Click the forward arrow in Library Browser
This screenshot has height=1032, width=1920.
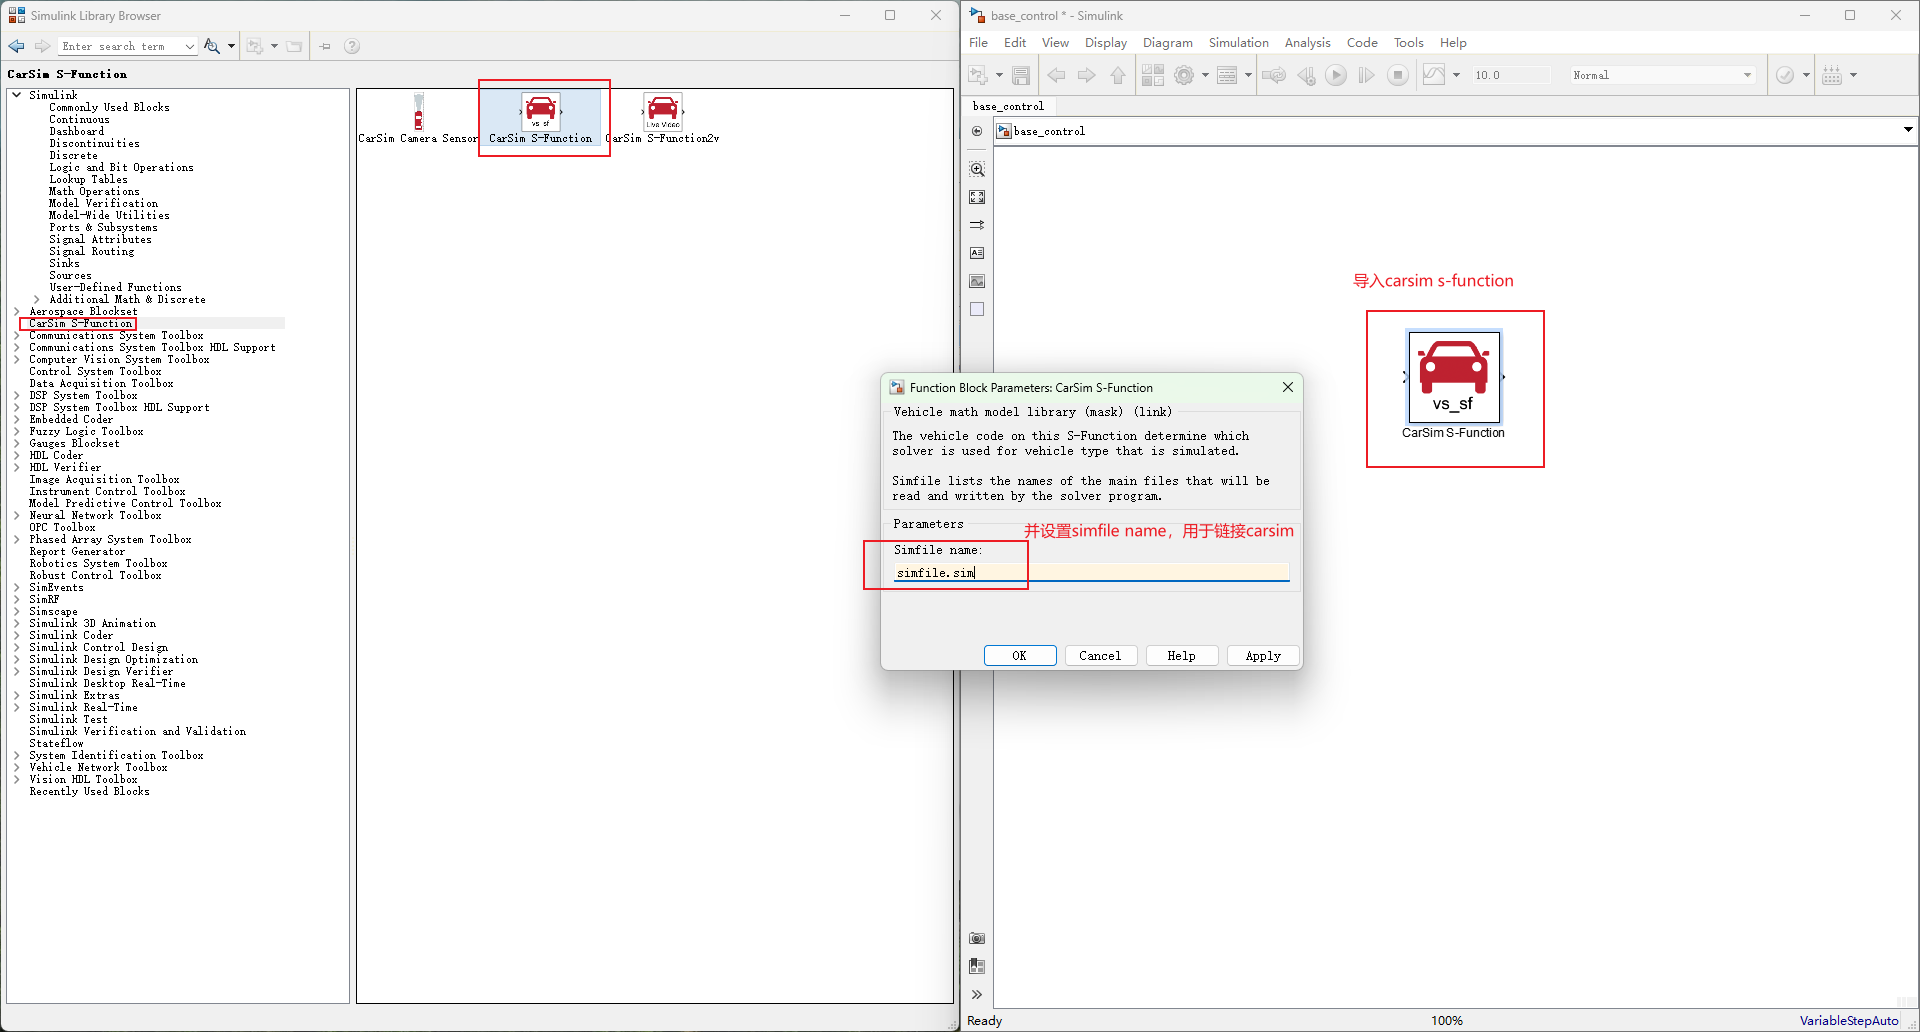tap(42, 46)
